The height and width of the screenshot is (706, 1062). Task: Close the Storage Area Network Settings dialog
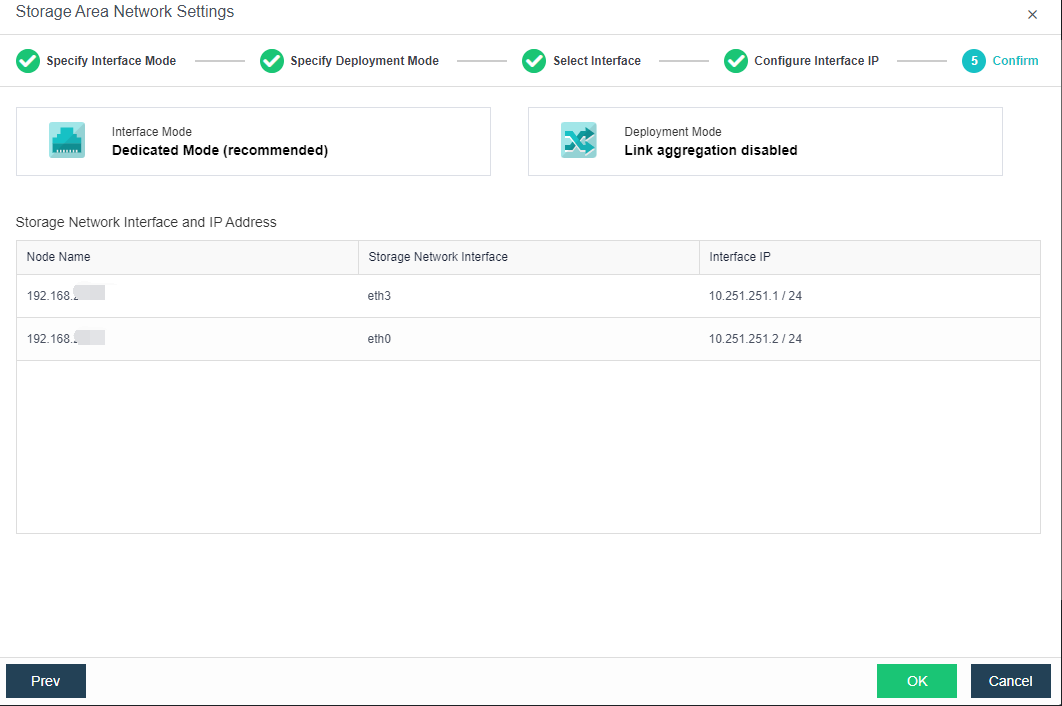(1032, 14)
